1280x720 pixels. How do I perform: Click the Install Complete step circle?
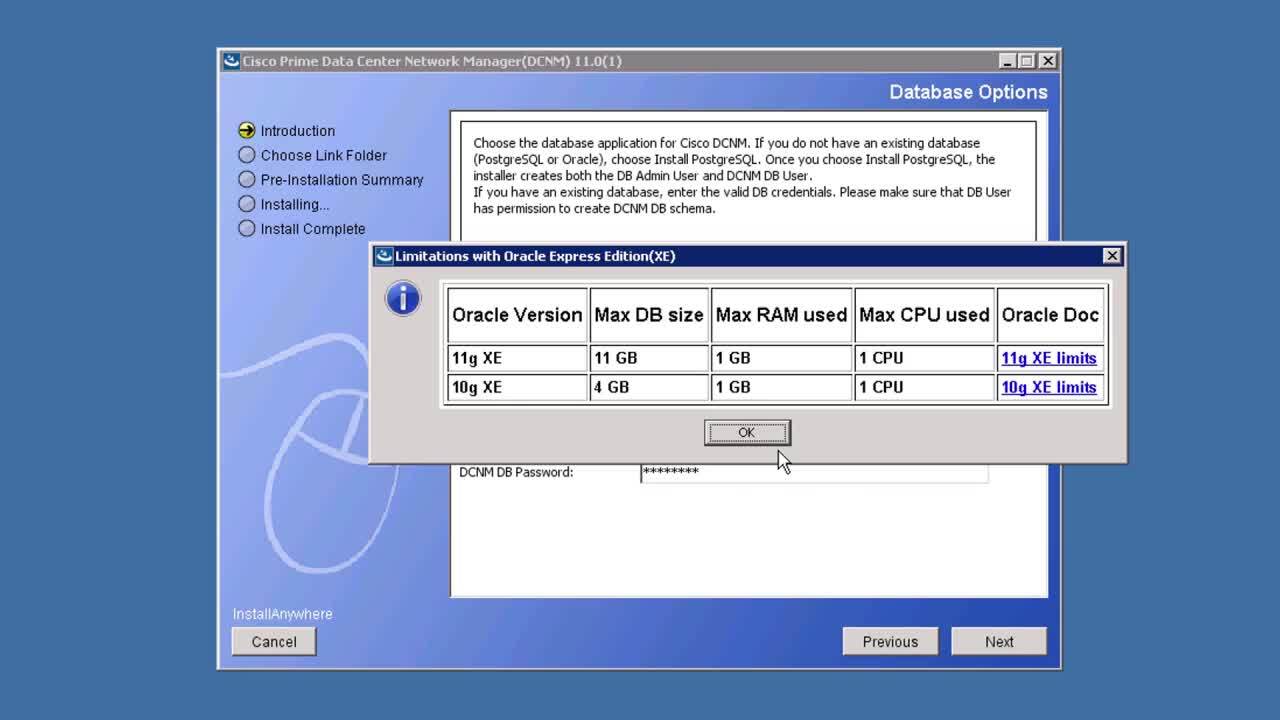pyautogui.click(x=247, y=229)
